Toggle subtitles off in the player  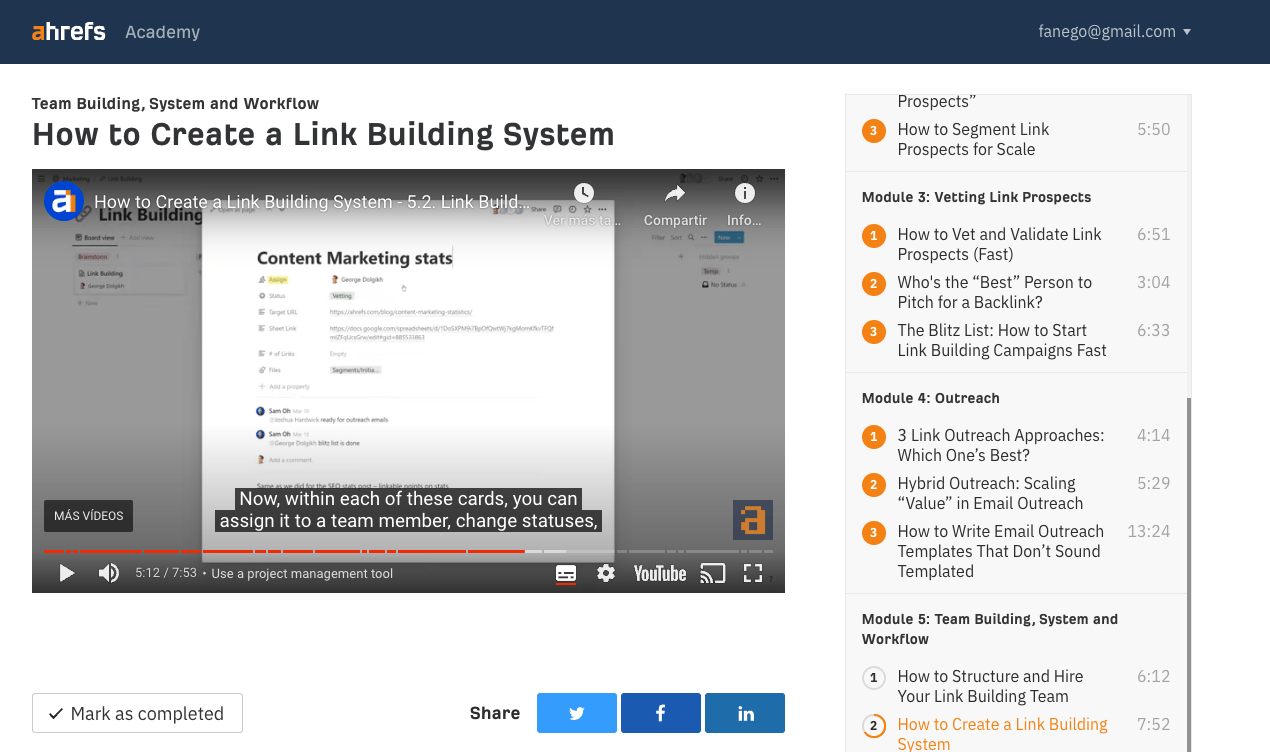[x=564, y=573]
